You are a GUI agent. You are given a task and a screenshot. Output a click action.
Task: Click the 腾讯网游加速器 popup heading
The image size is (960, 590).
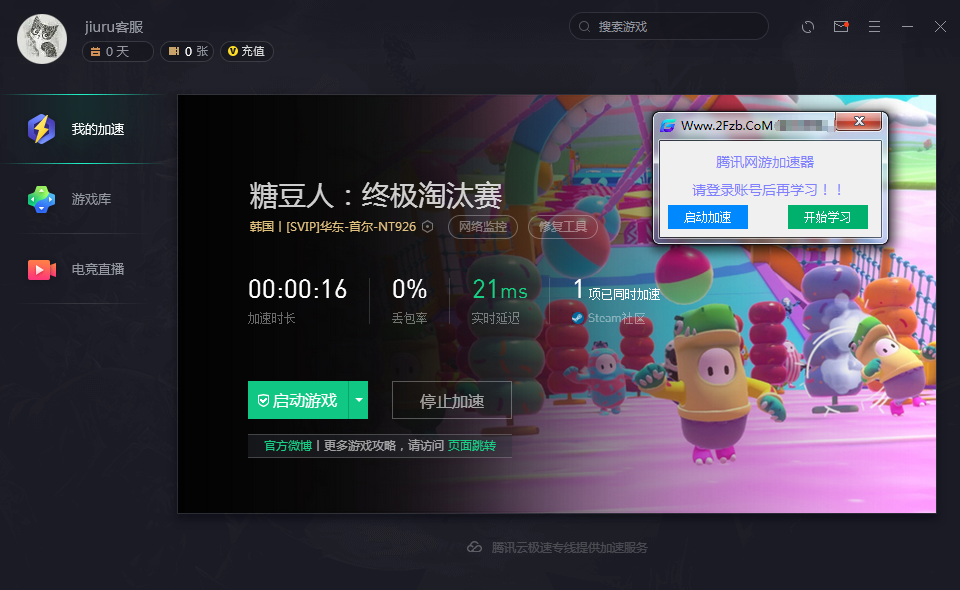click(x=765, y=162)
